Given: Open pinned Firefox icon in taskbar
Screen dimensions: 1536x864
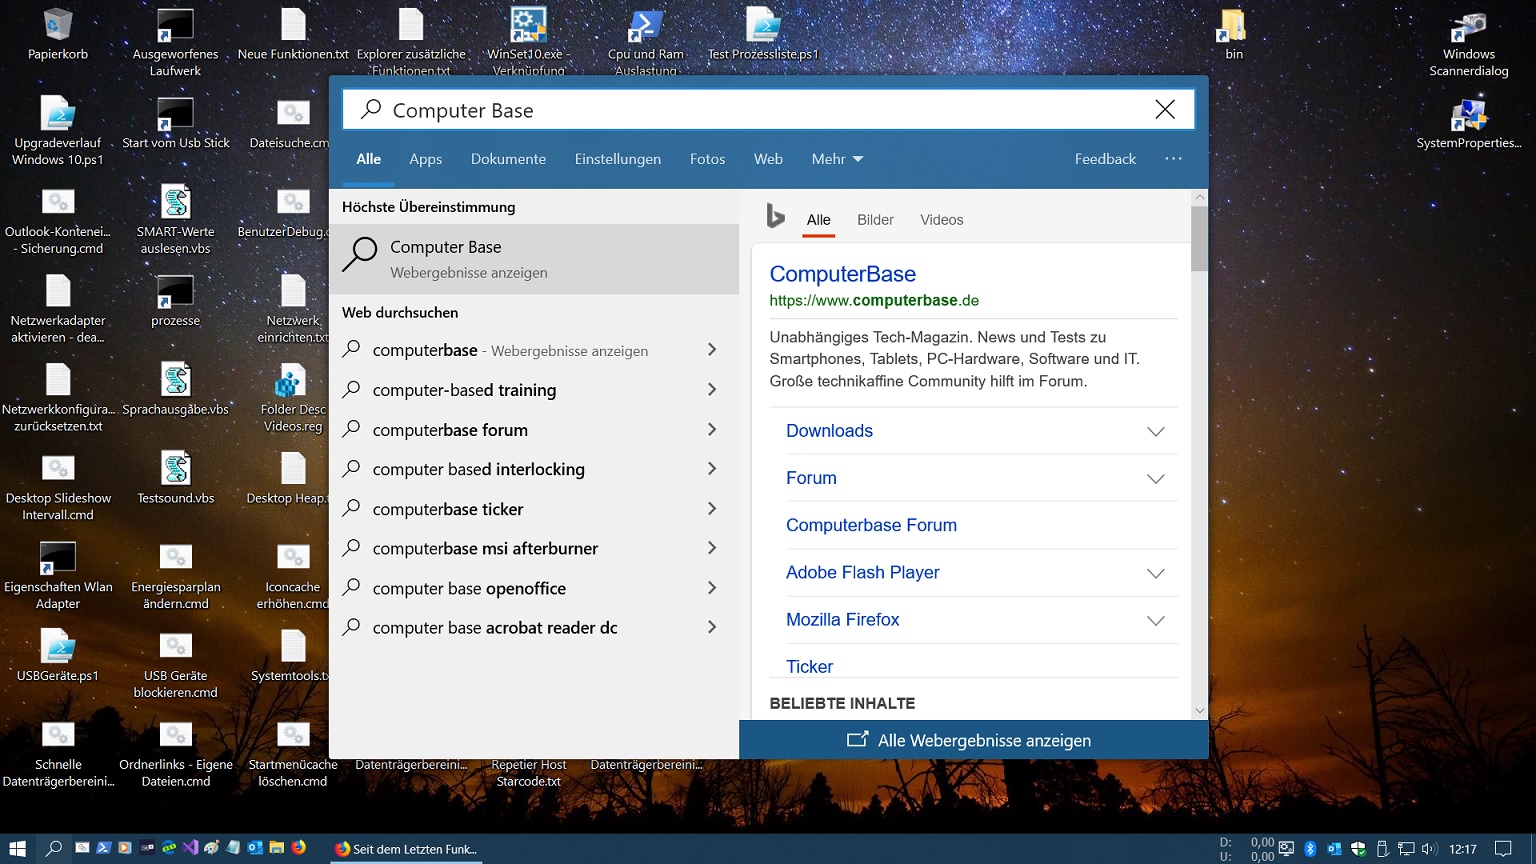Looking at the screenshot, I should click(299, 847).
